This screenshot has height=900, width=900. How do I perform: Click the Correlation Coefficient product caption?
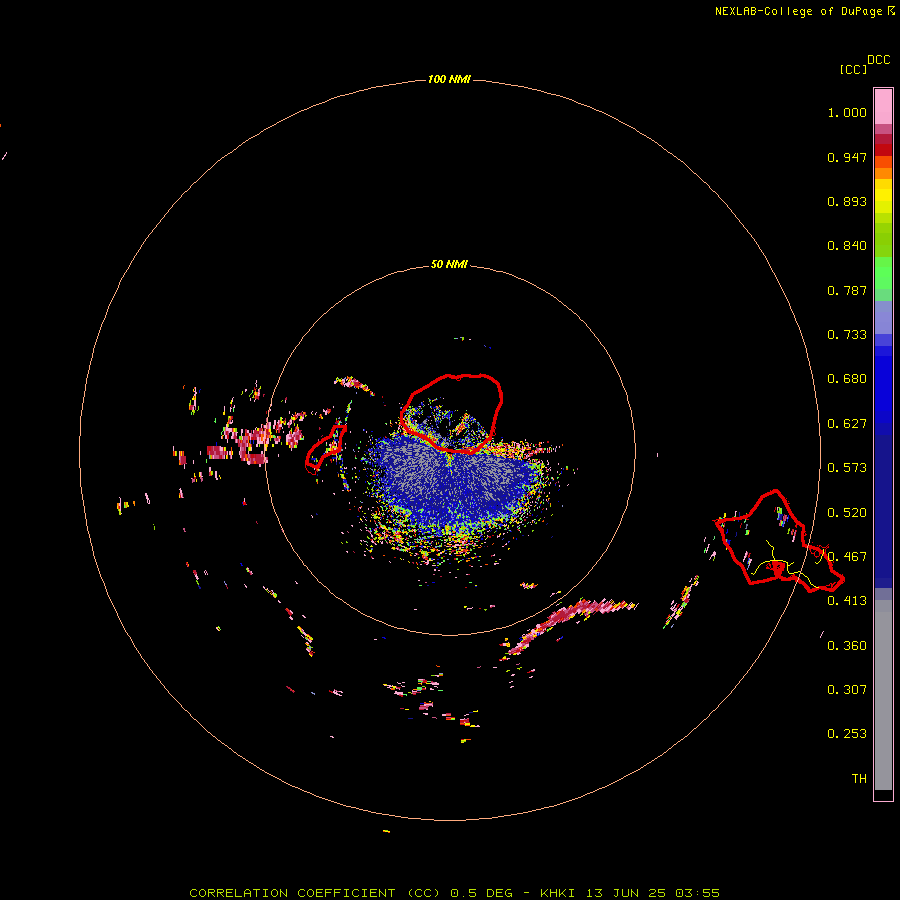[x=454, y=893]
